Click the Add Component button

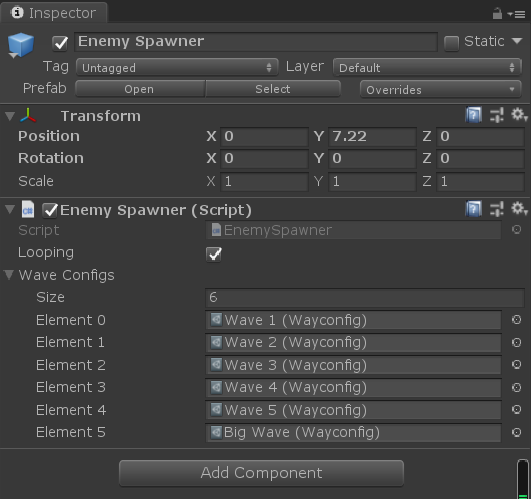coord(261,473)
